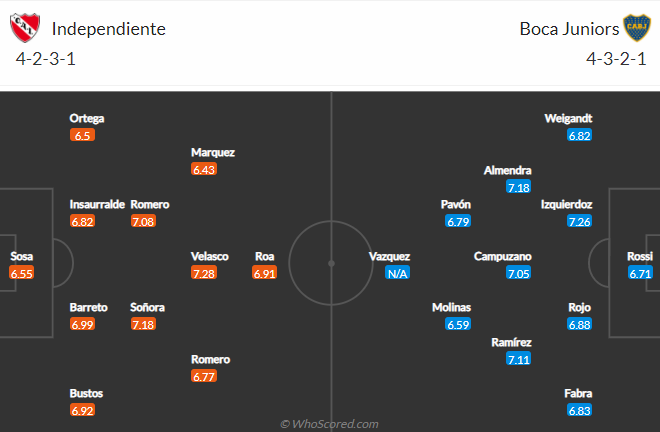Viewport: 660px width, 432px height.
Task: Click Vazquez's N/A rating badge
Action: 397,273
